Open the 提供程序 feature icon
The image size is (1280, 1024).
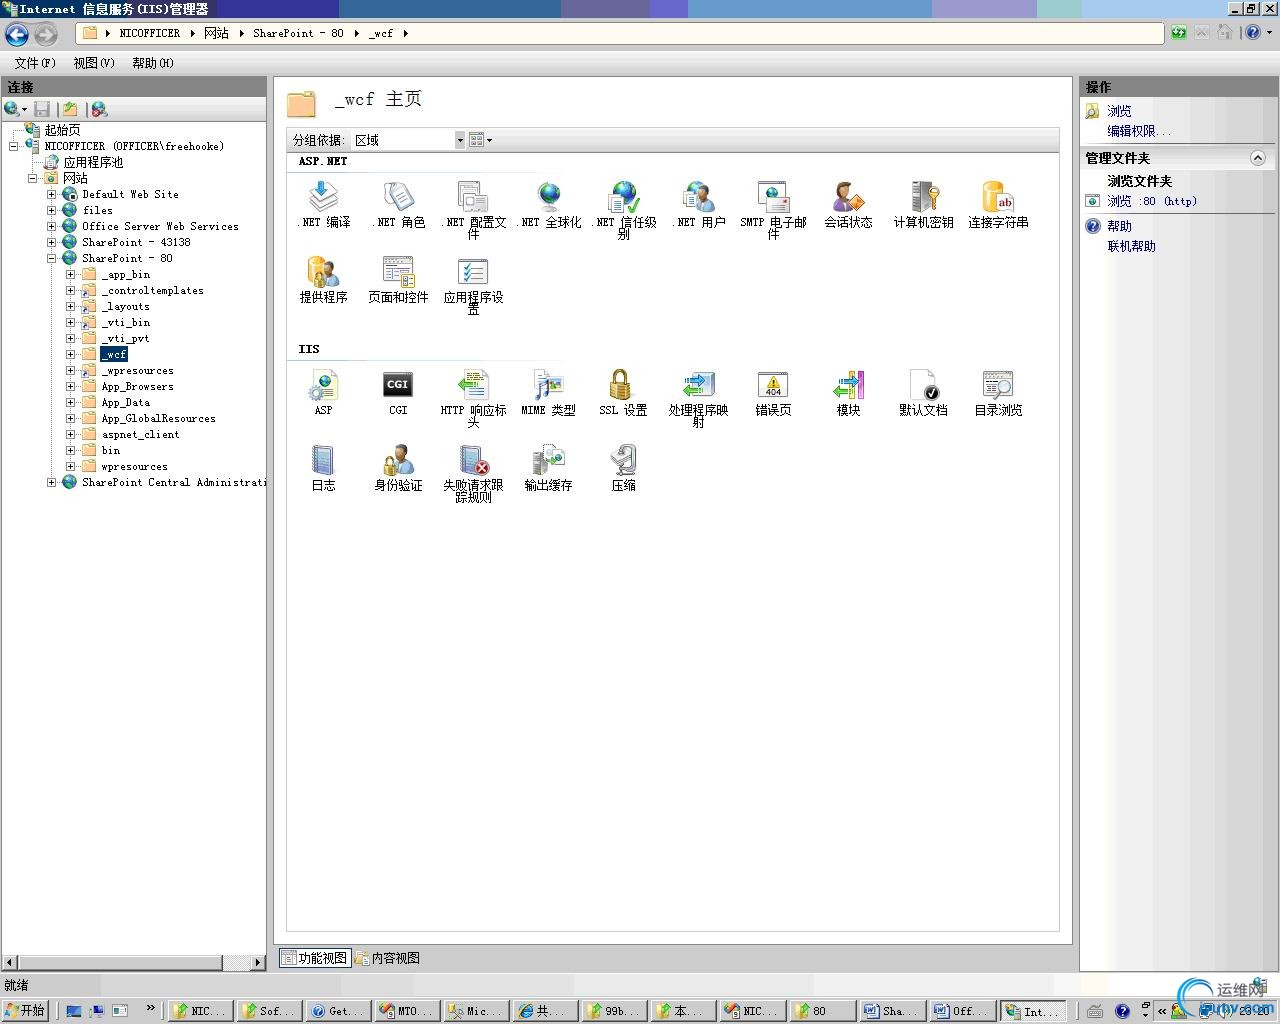(323, 279)
